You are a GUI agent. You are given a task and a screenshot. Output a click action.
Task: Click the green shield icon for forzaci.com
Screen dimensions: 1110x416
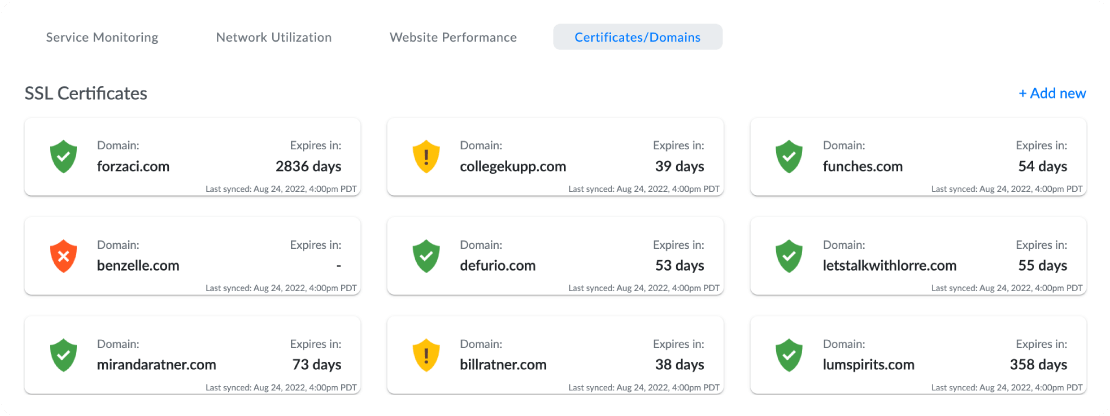pyautogui.click(x=63, y=157)
